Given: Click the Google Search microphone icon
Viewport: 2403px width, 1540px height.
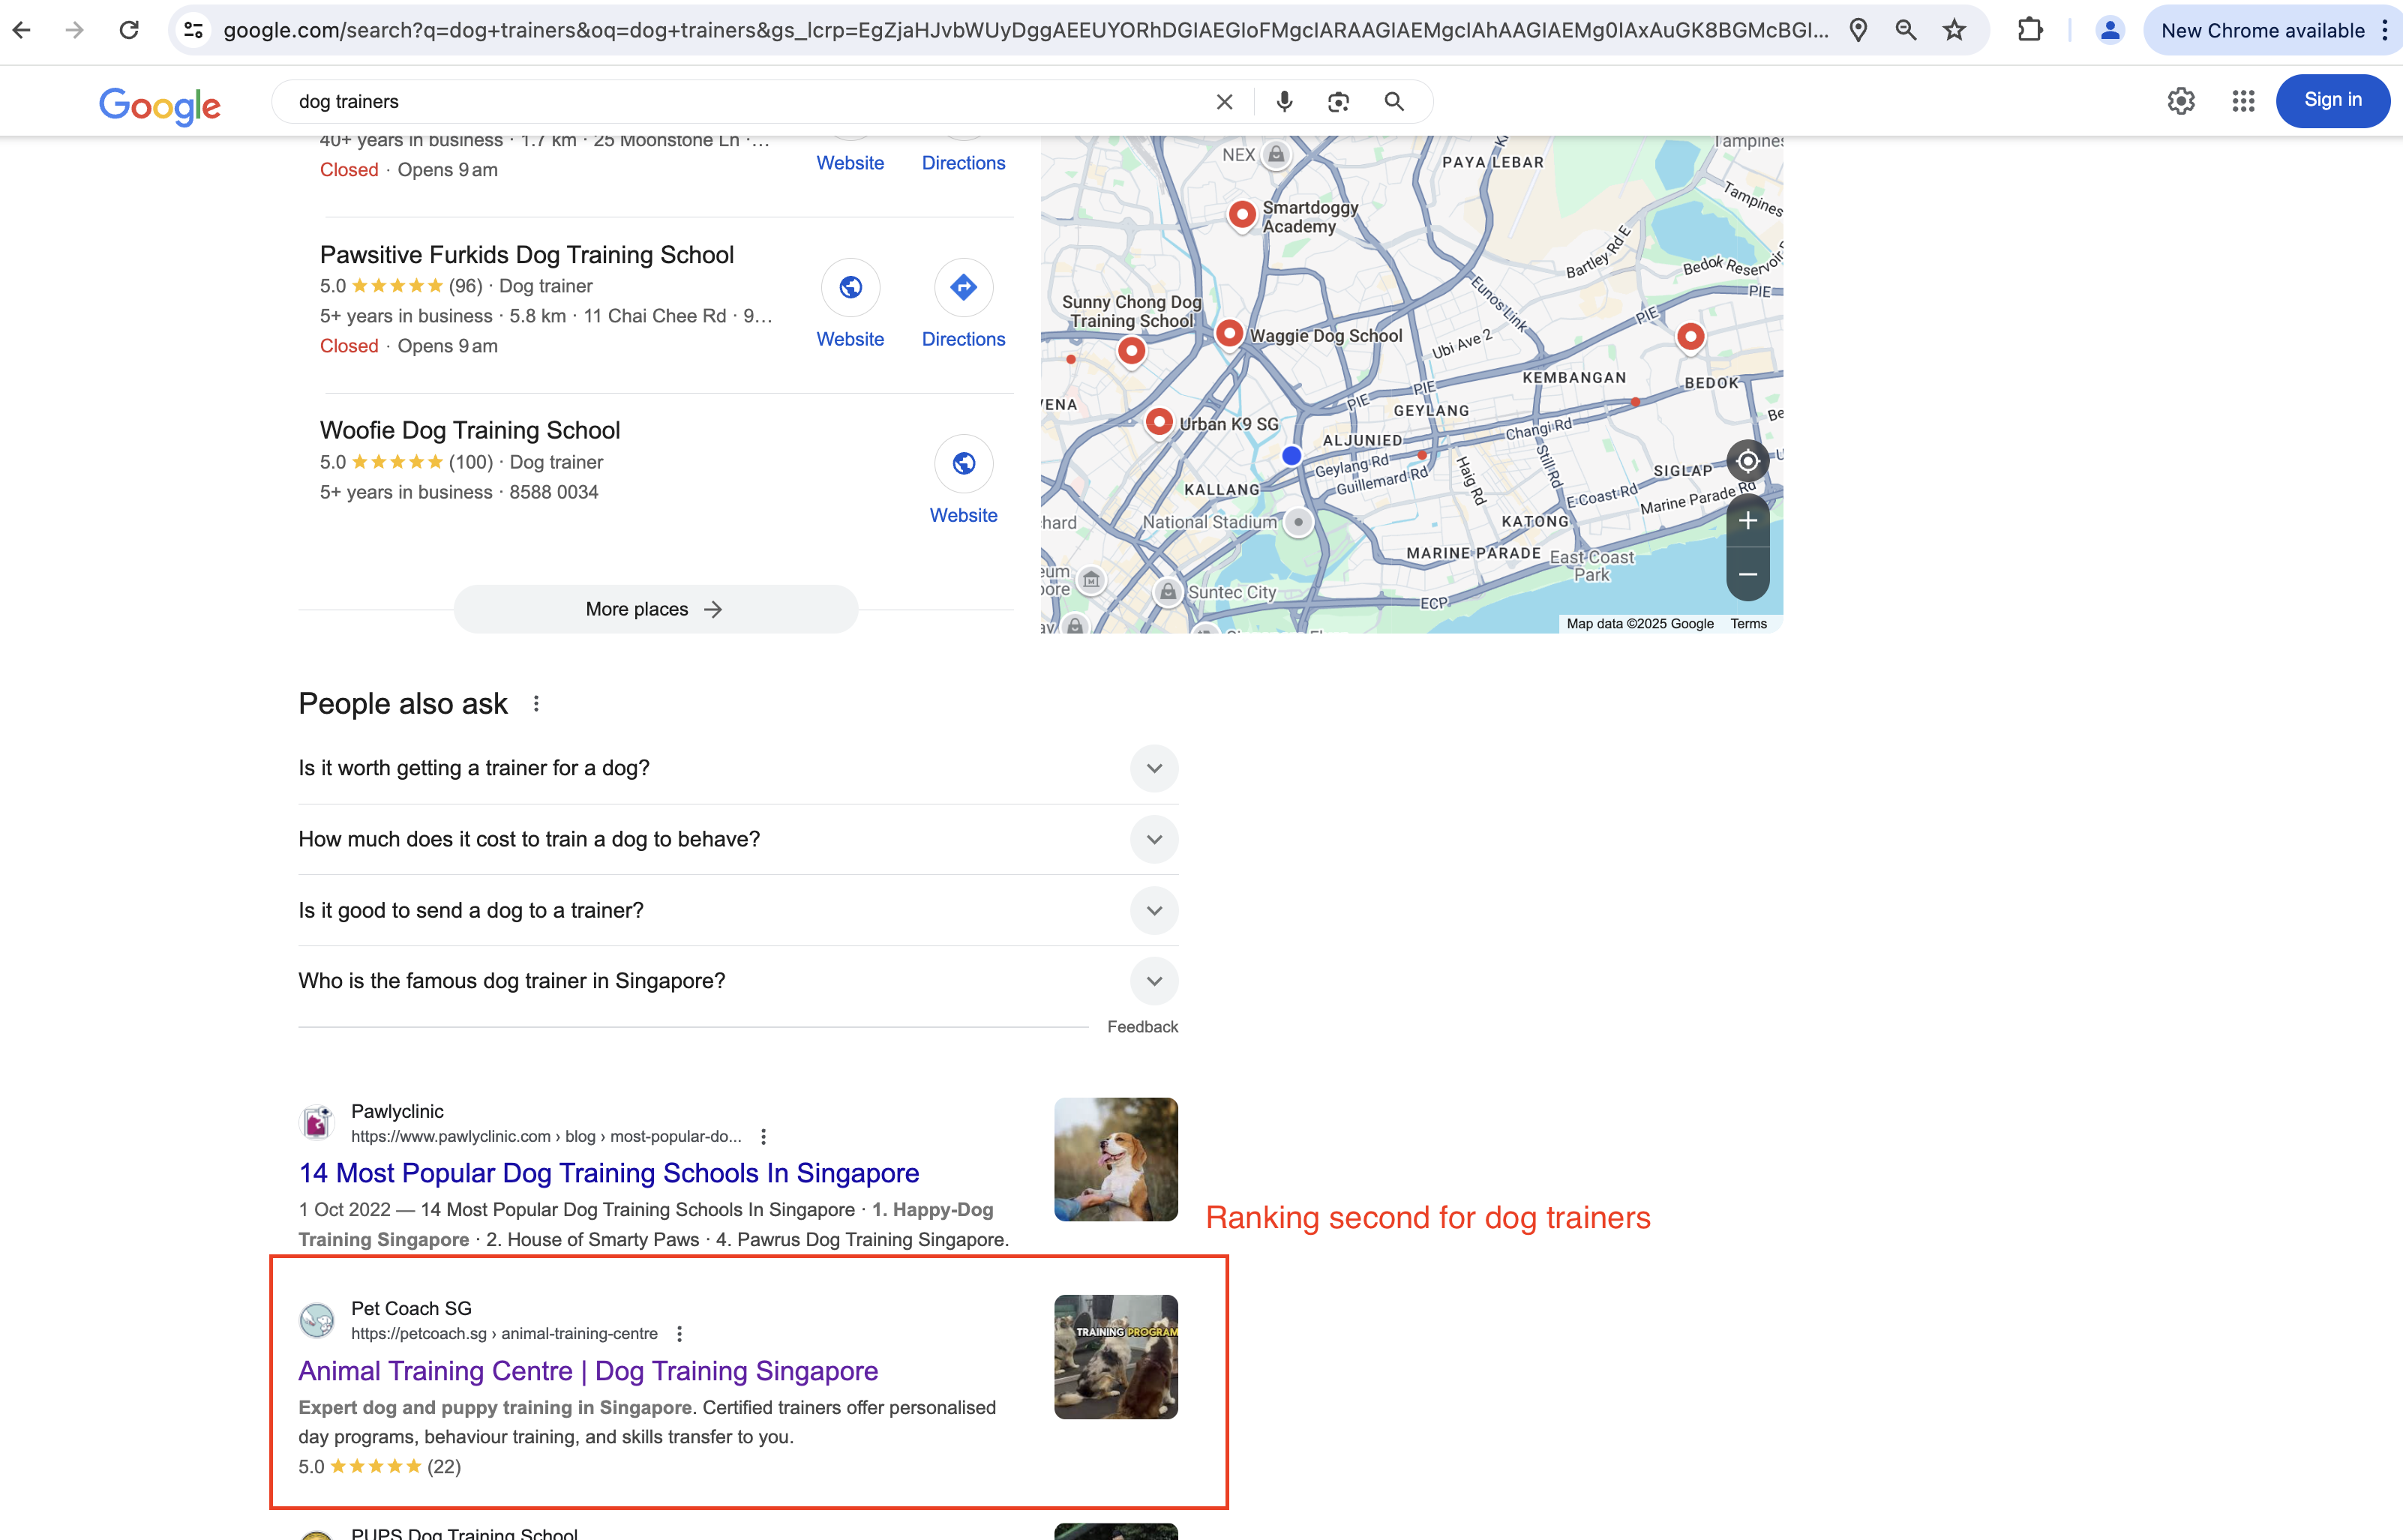Looking at the screenshot, I should pos(1282,100).
